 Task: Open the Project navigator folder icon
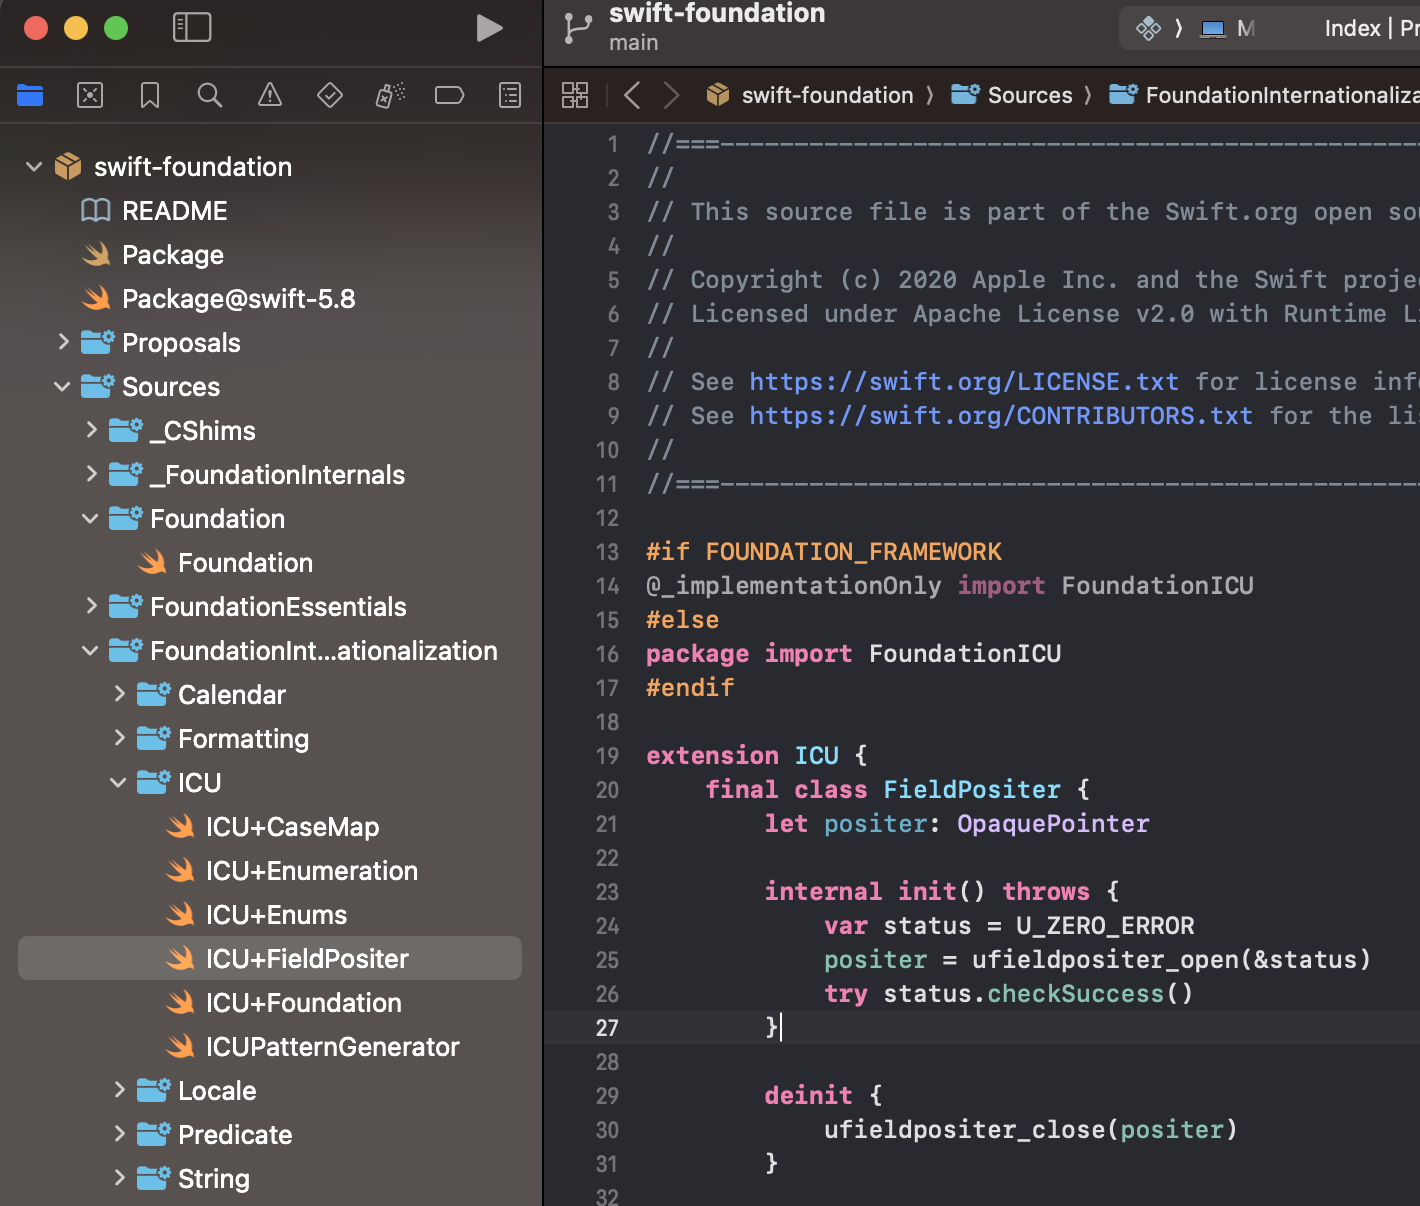pyautogui.click(x=30, y=95)
